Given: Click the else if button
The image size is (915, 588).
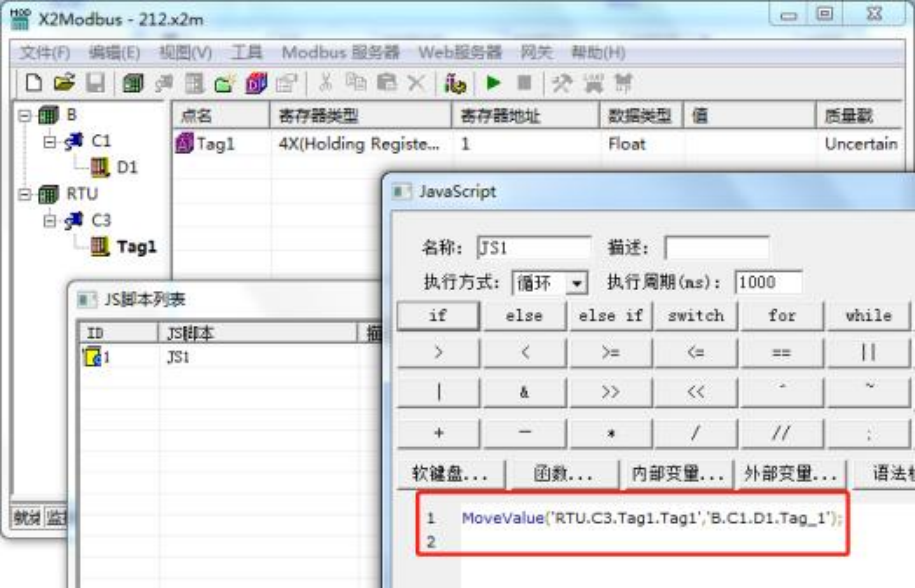Looking at the screenshot, I should pos(610,316).
